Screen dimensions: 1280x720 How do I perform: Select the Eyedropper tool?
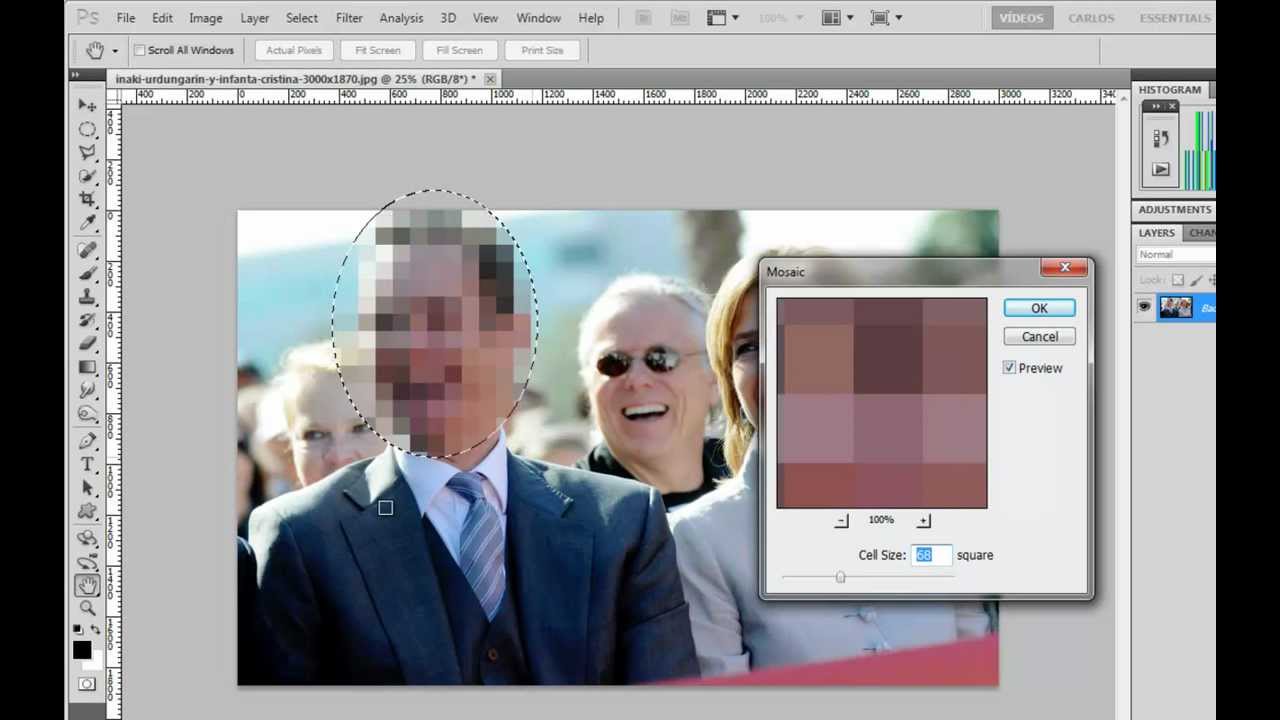(x=88, y=222)
